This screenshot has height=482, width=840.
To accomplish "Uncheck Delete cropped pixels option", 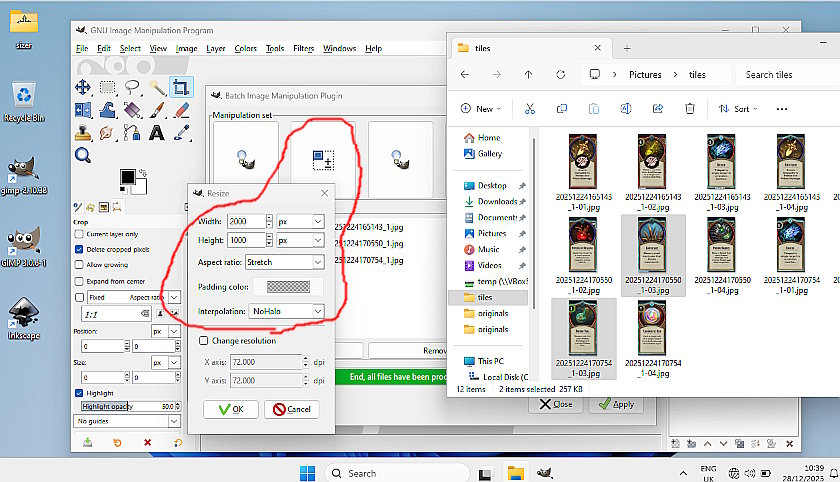I will [79, 249].
